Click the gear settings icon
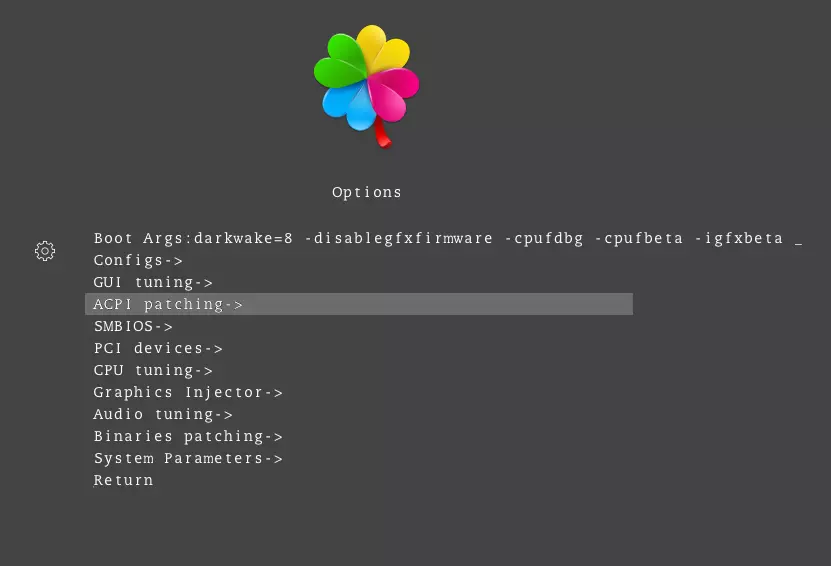The image size is (831, 566). (x=45, y=251)
